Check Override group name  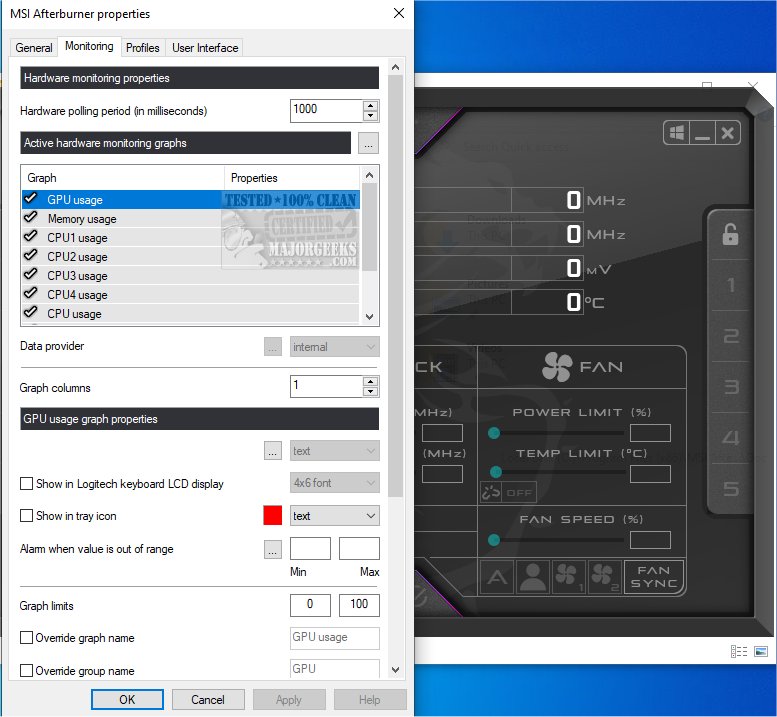[26, 670]
